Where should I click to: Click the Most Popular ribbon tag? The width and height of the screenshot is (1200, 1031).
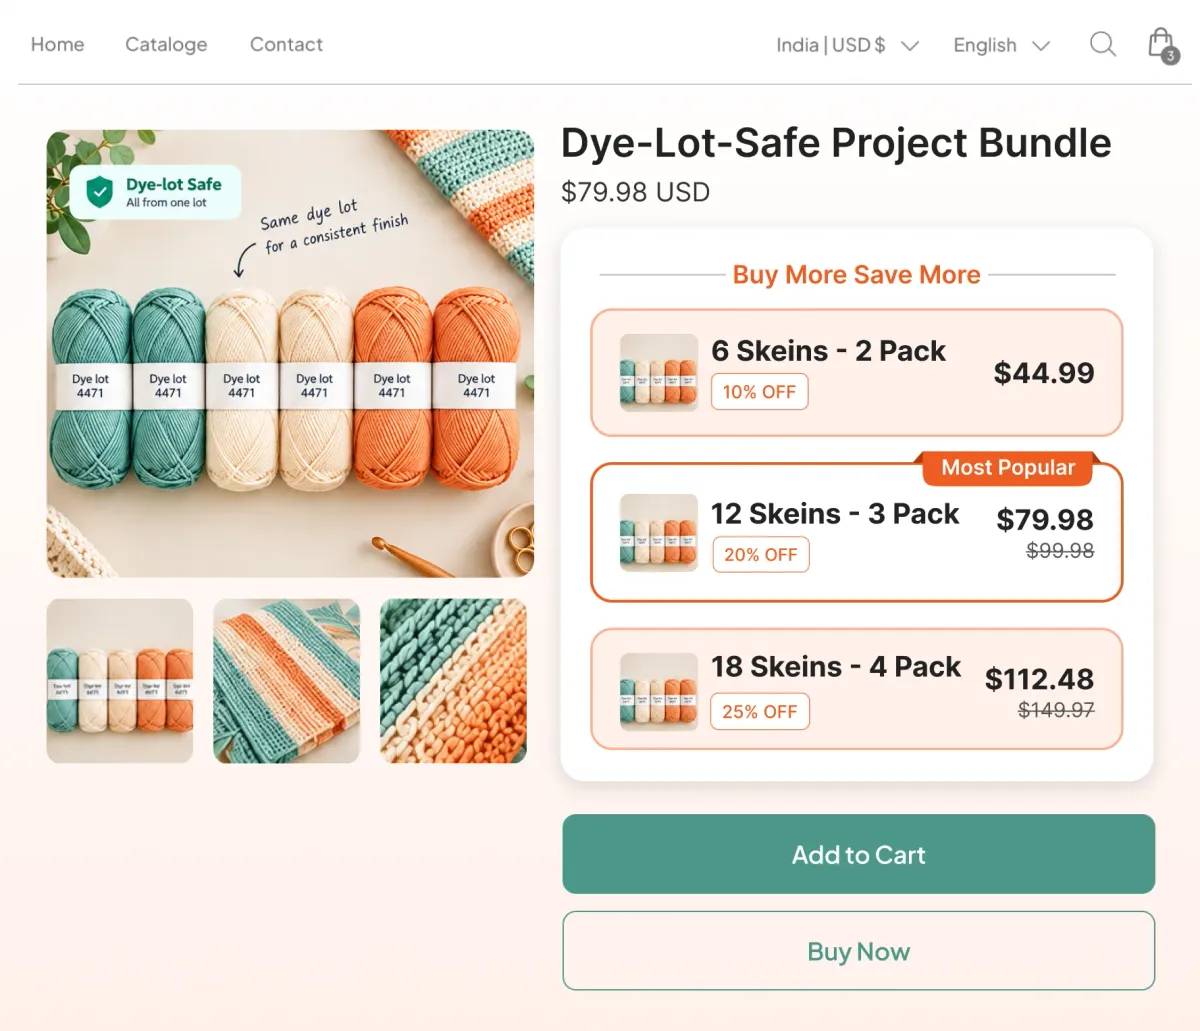pyautogui.click(x=1008, y=468)
